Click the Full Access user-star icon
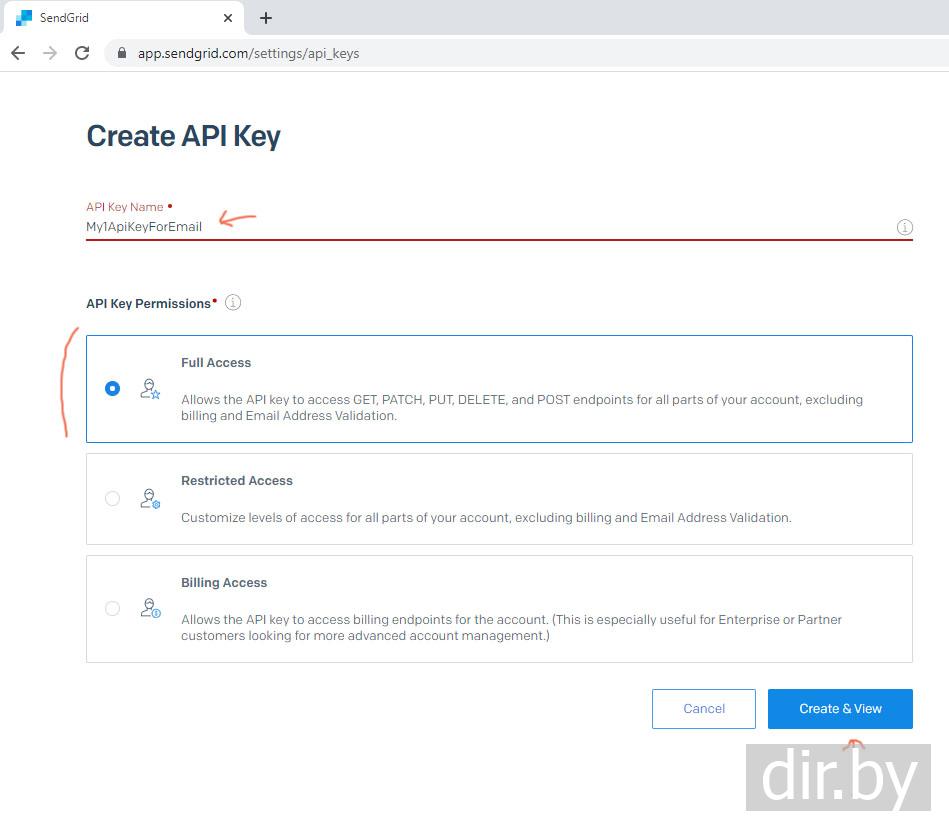Image resolution: width=949 pixels, height=827 pixels. pos(149,389)
